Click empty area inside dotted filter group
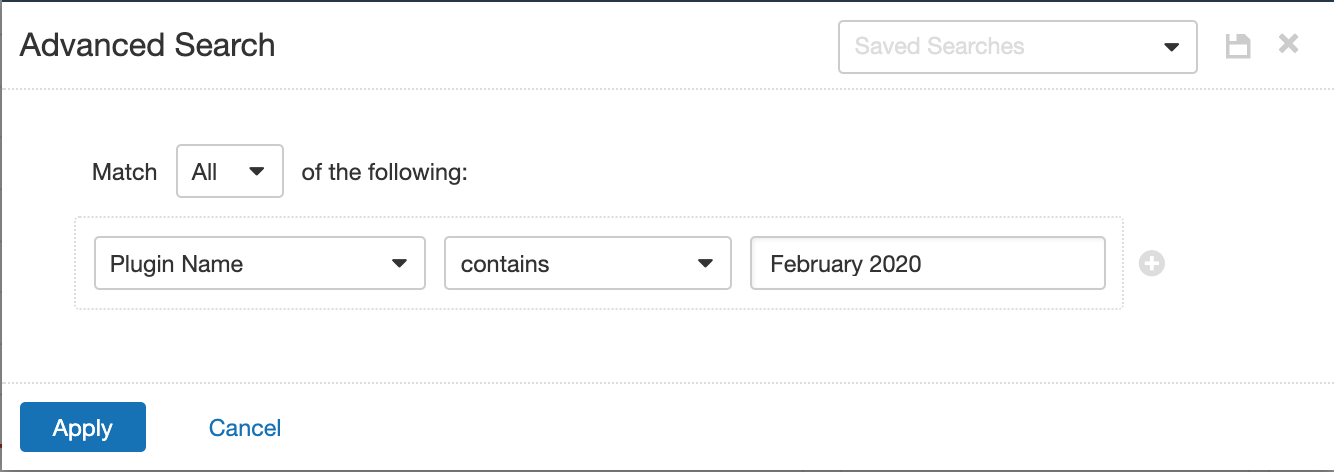Screen dimensions: 1334x472 (600, 299)
